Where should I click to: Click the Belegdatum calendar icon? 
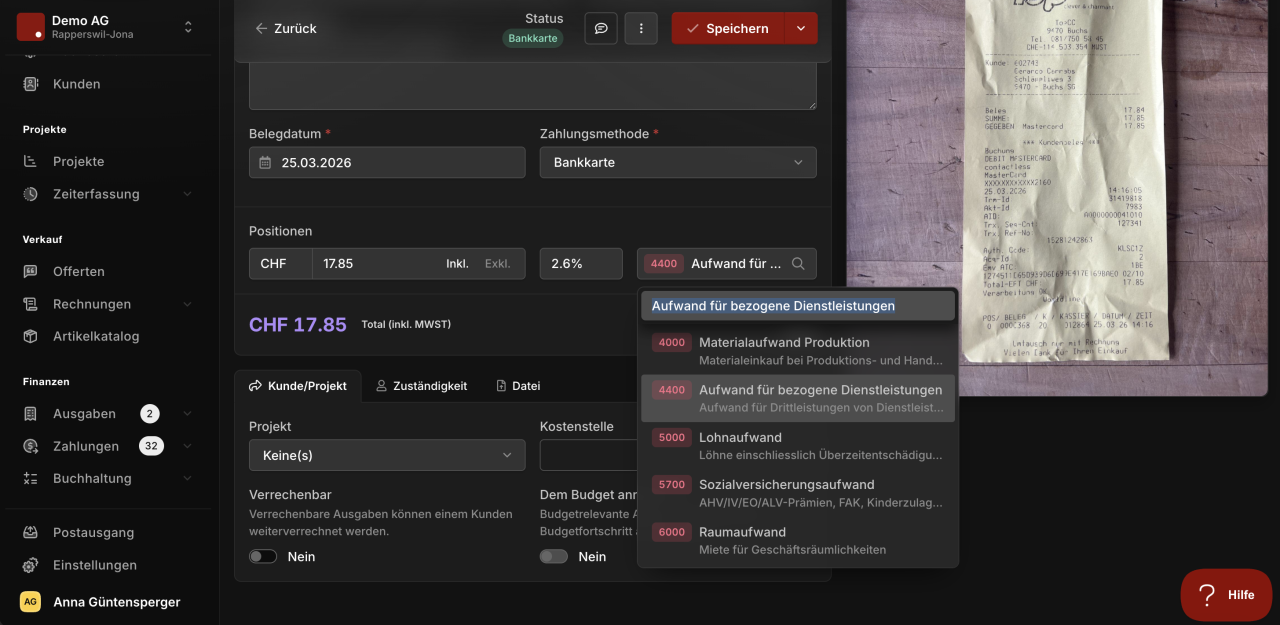click(265, 162)
